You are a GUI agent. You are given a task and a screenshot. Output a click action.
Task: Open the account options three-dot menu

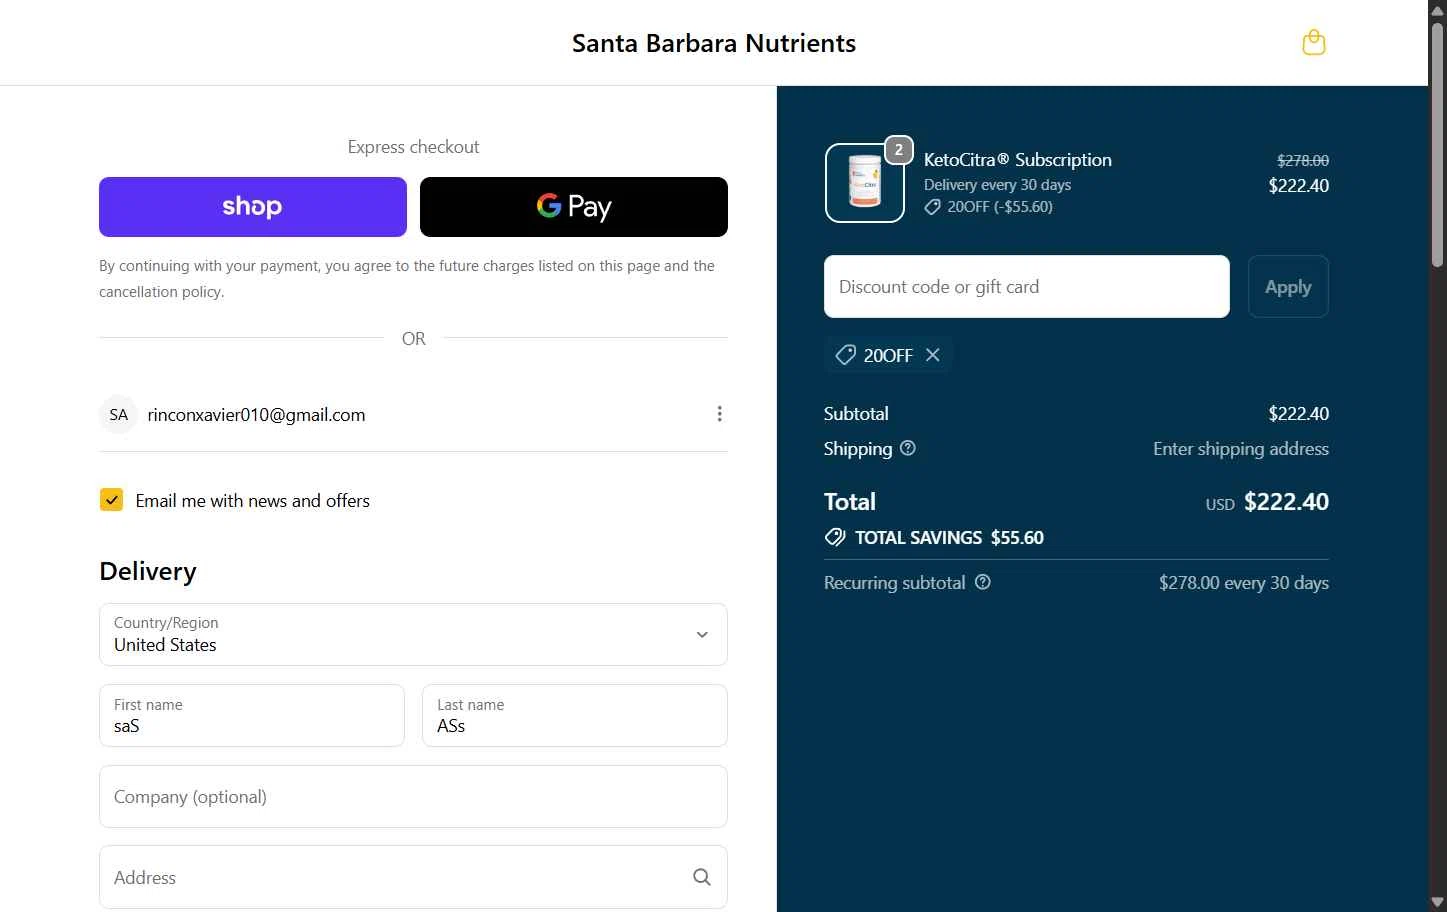click(719, 414)
